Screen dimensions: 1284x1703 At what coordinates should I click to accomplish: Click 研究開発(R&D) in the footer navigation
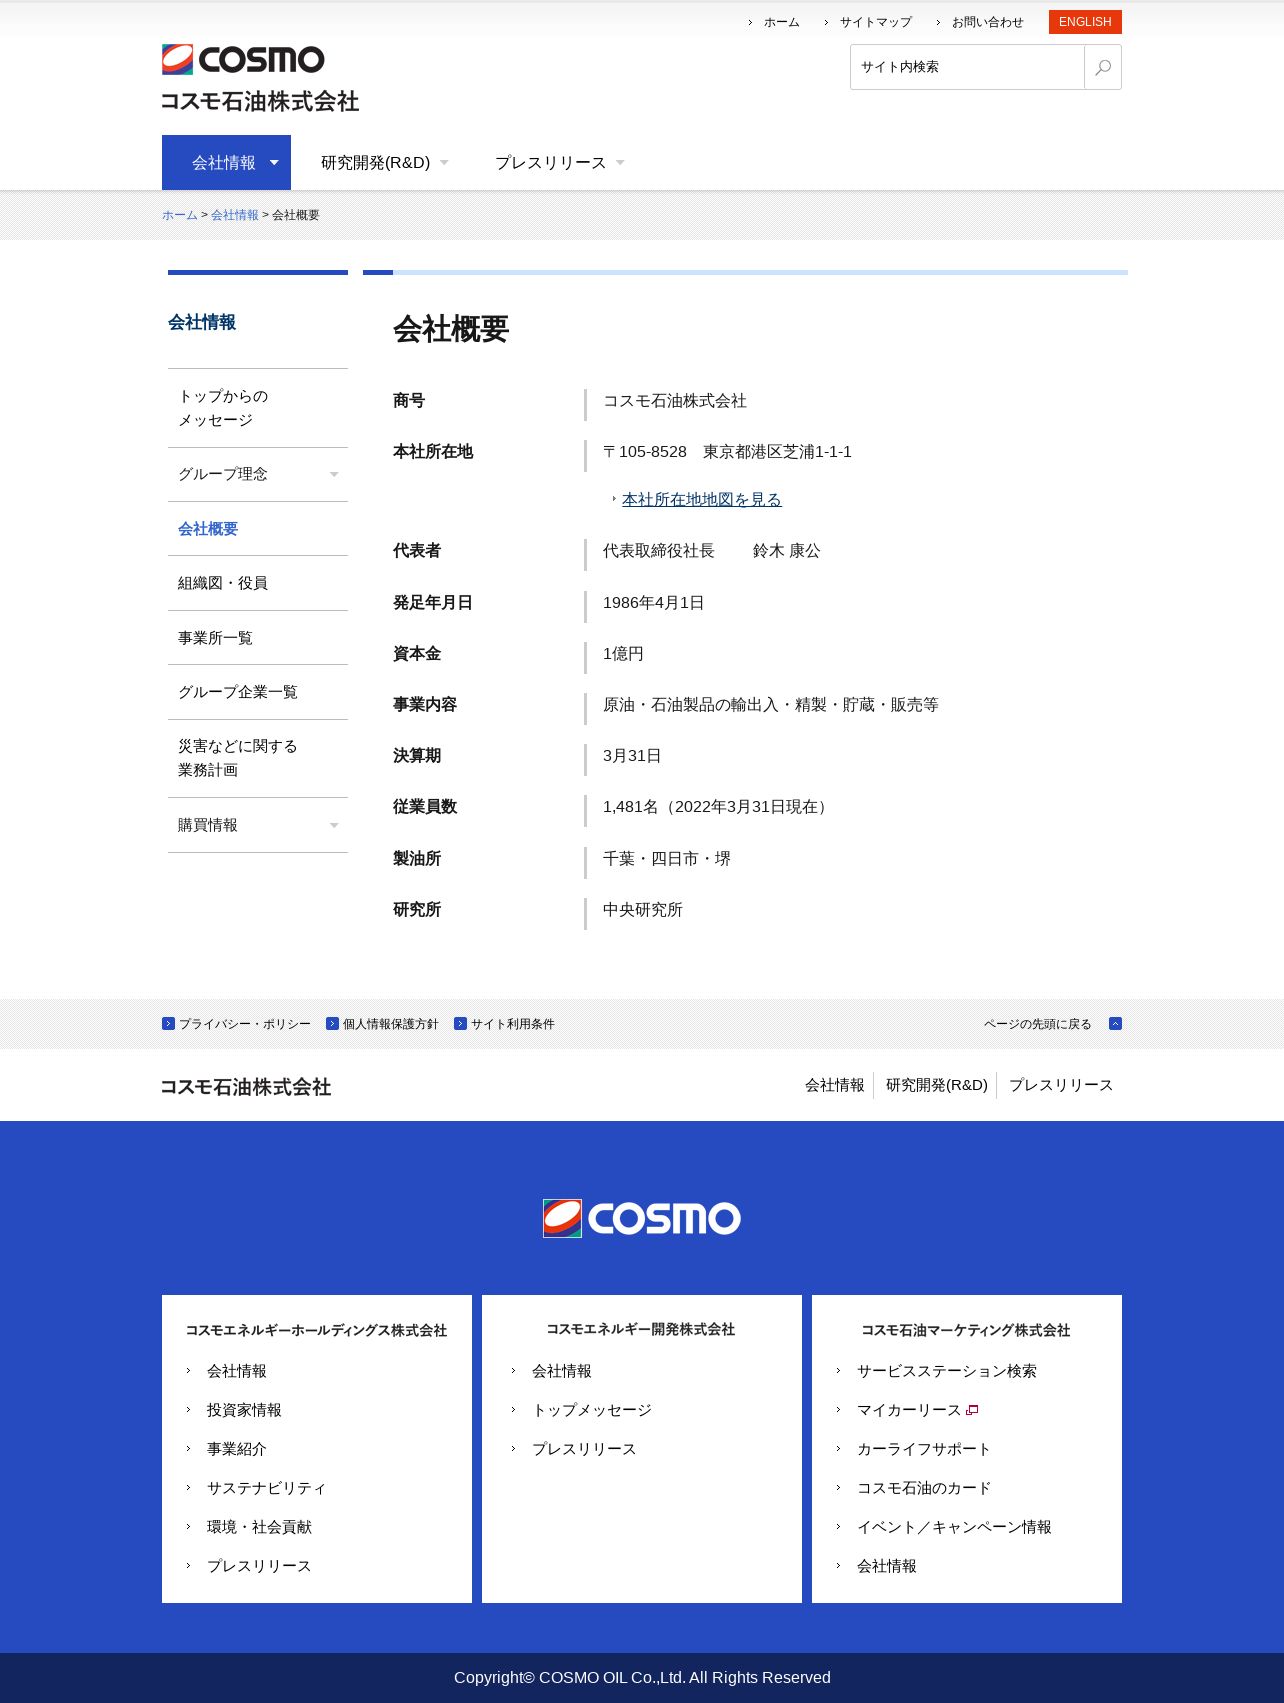point(937,1085)
